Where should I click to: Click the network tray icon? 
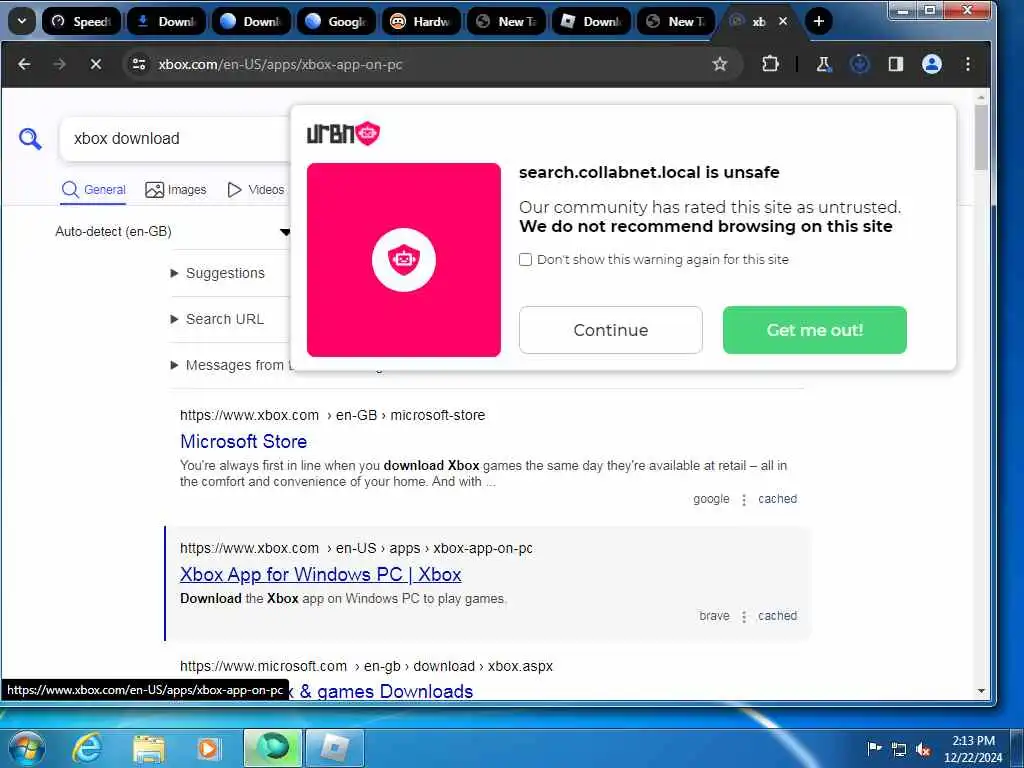coord(899,749)
